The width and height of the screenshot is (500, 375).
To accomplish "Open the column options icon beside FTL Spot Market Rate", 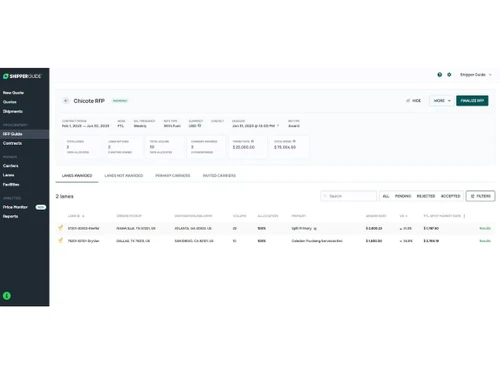I will tap(464, 216).
